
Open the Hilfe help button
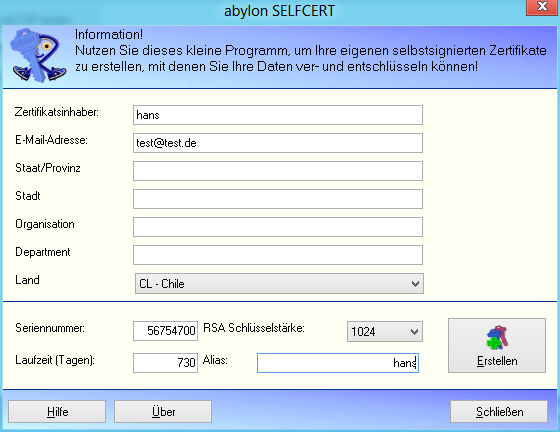click(57, 412)
